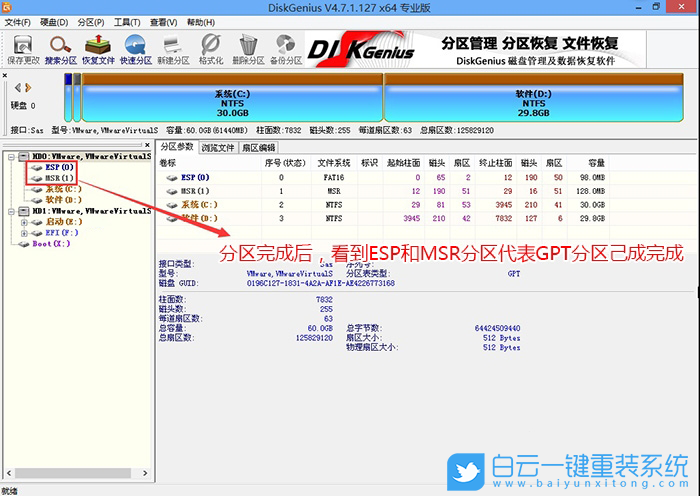Click the FAT16 file system cell

pyautogui.click(x=334, y=178)
